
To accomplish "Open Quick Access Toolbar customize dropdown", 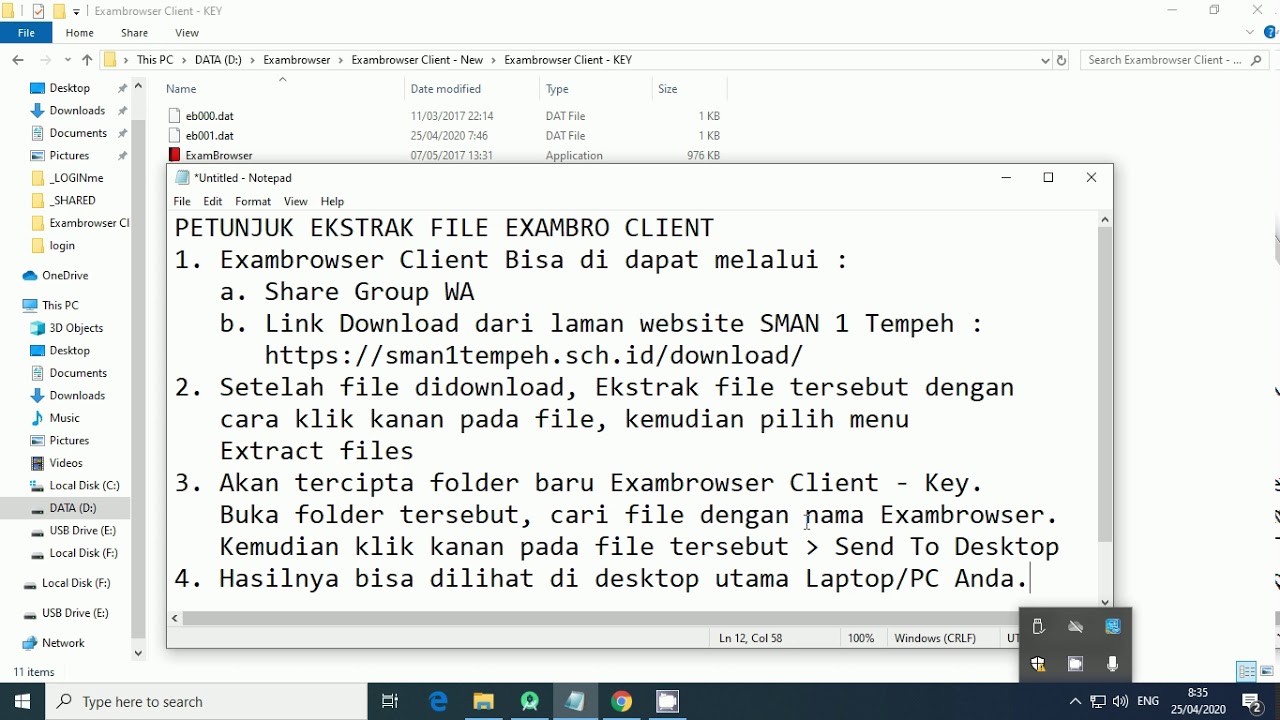I will click(x=76, y=12).
